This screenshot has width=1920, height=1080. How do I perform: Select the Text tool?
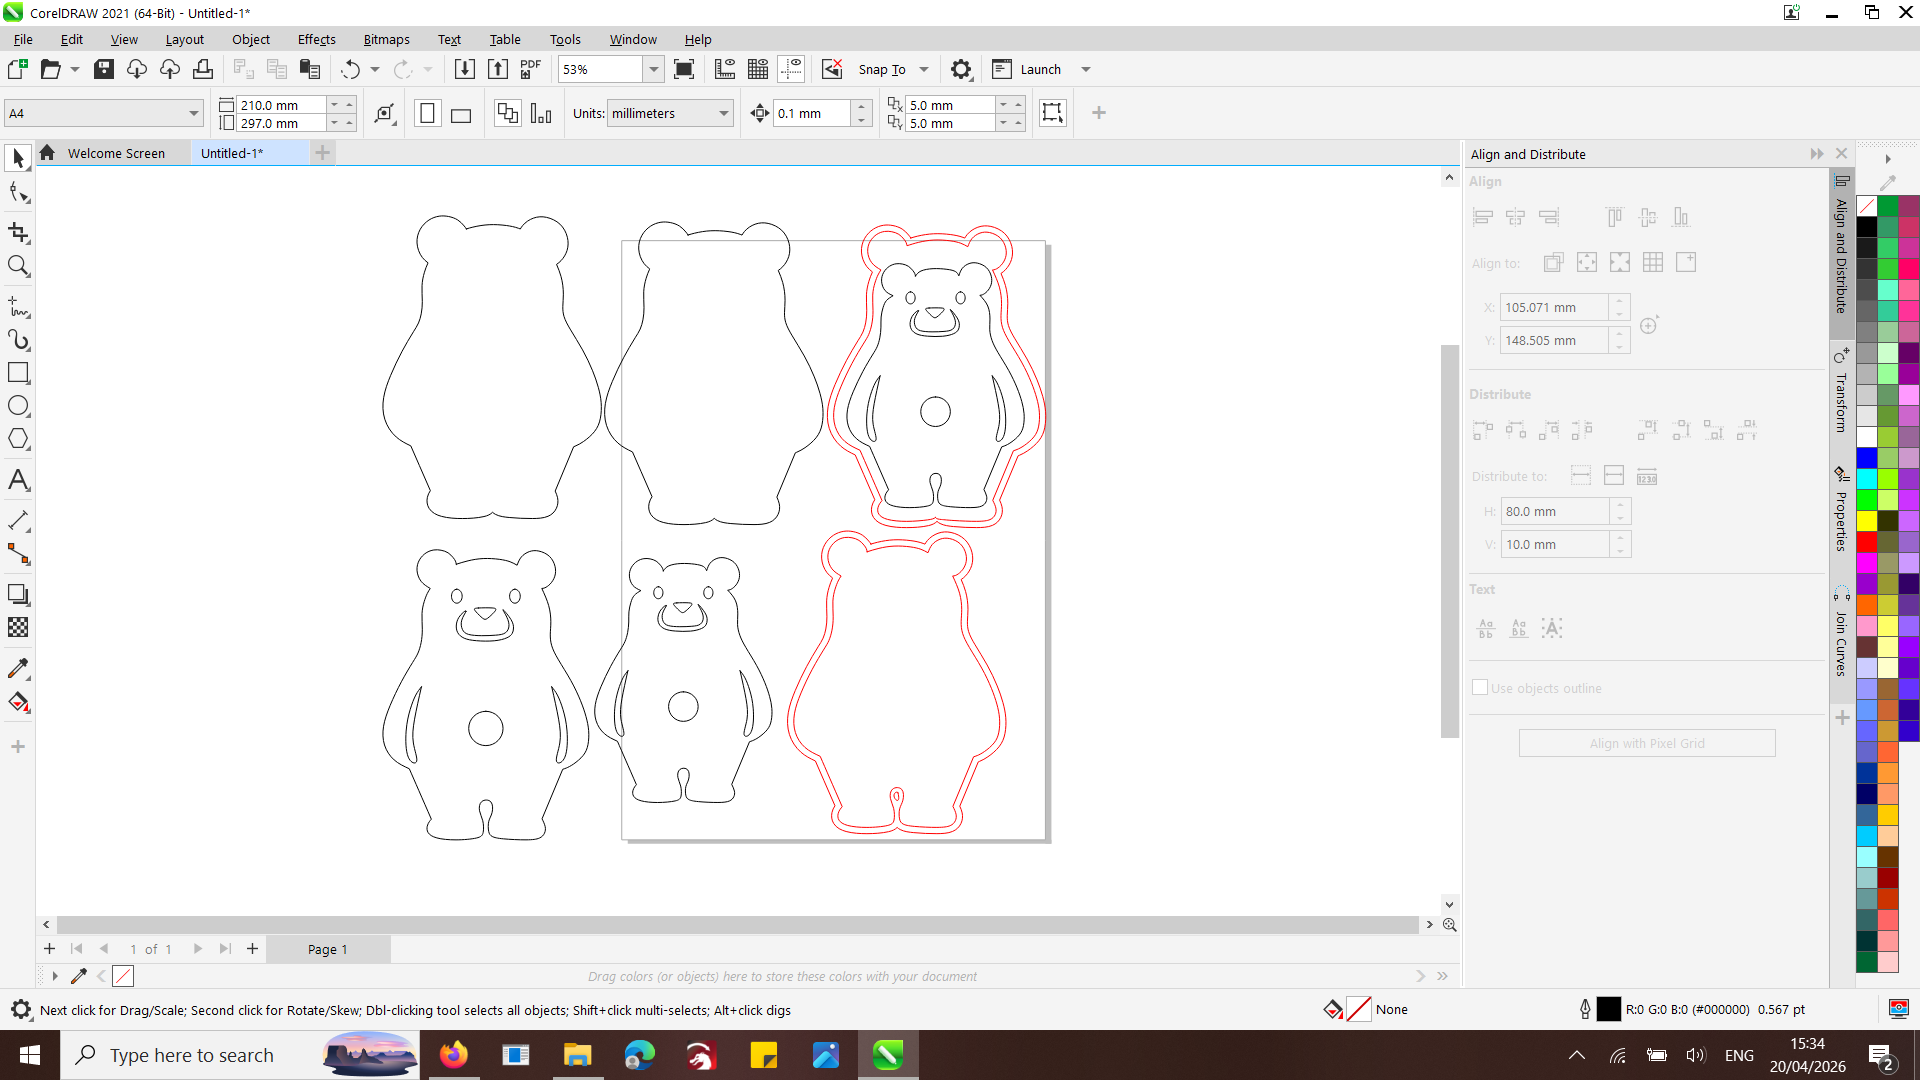[x=18, y=480]
